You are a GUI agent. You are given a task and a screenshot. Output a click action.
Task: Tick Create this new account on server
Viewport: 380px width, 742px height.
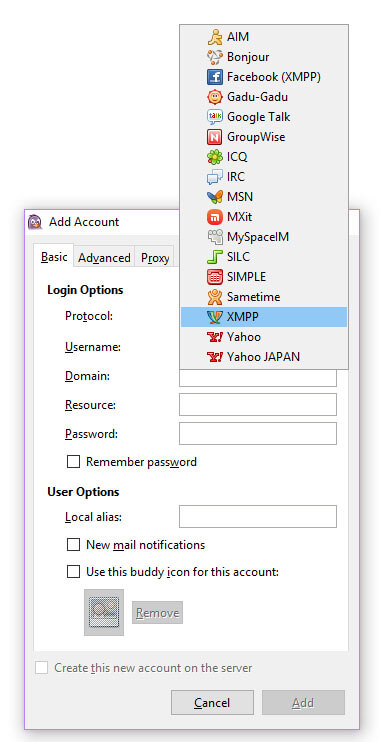[x=42, y=668]
